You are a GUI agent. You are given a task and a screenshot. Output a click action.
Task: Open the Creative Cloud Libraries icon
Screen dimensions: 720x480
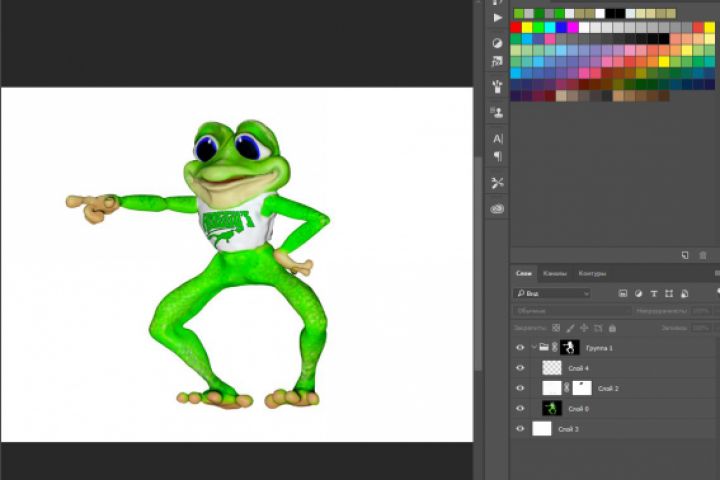(x=497, y=209)
